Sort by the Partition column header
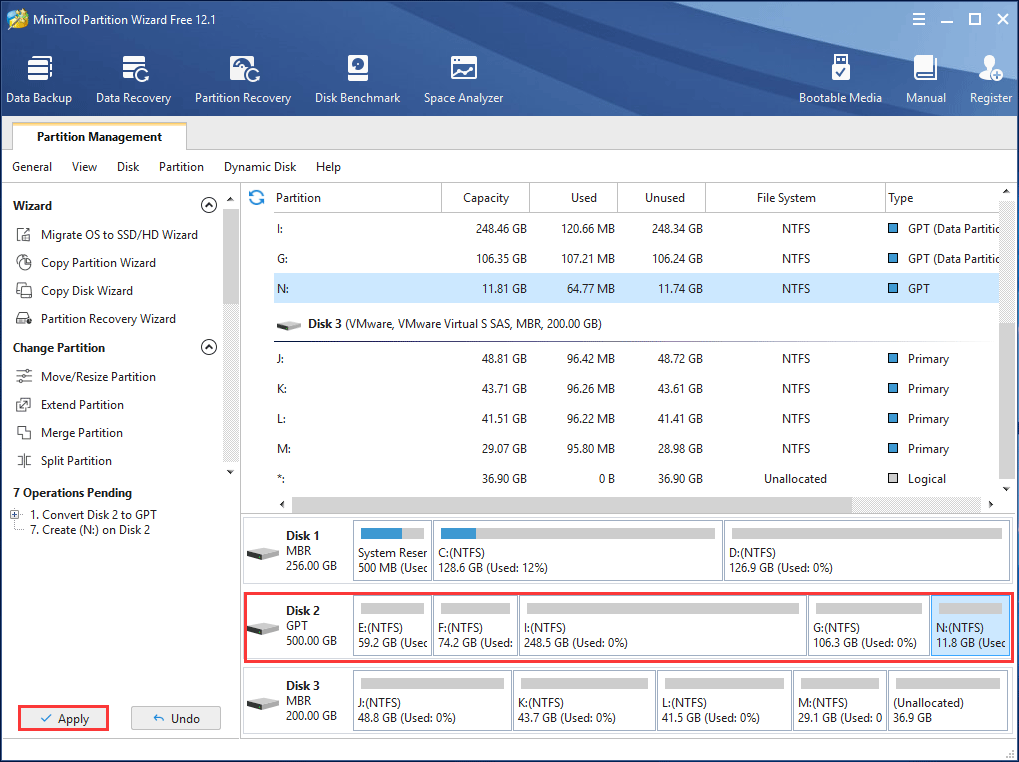The width and height of the screenshot is (1019, 762). (x=357, y=197)
